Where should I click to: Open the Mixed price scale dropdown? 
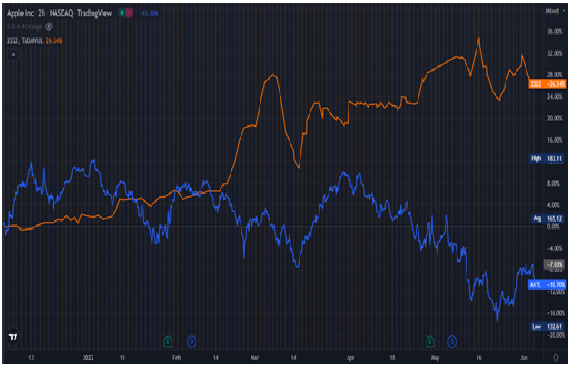(x=555, y=11)
